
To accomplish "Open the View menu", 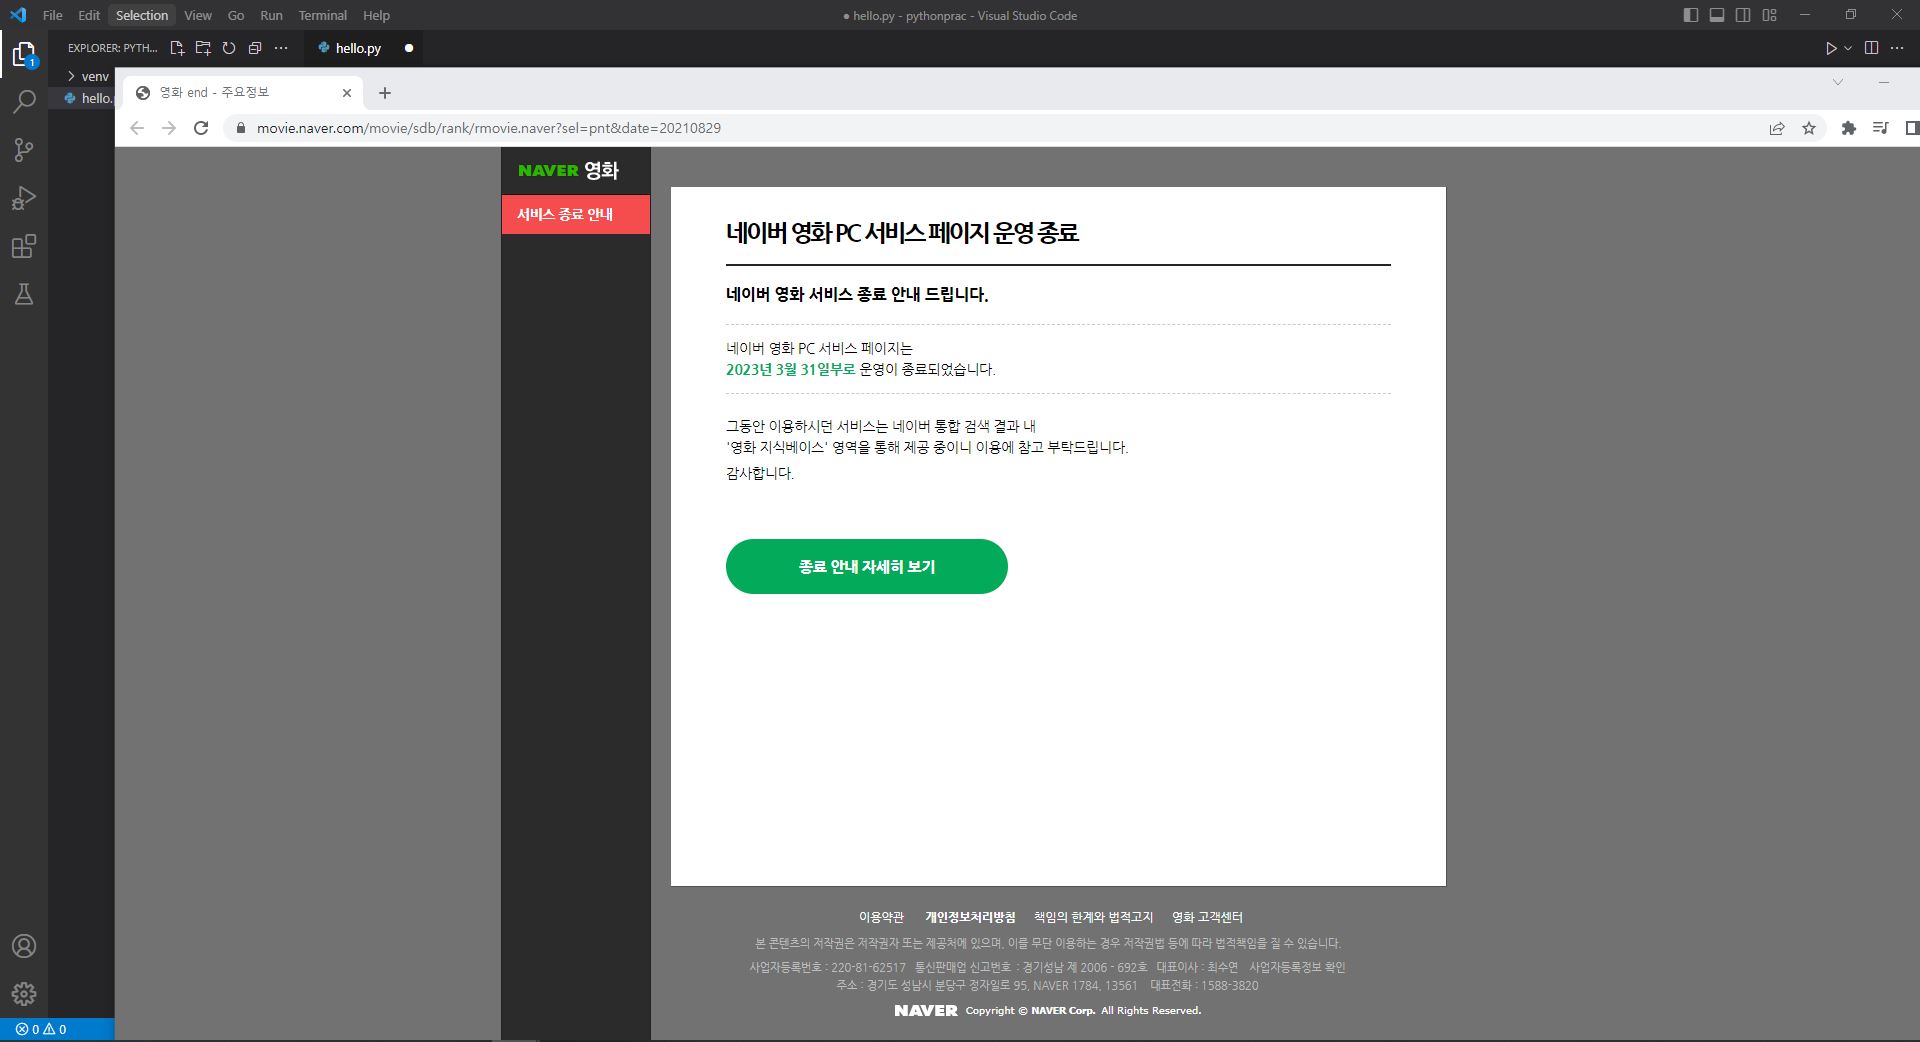I will click(198, 15).
